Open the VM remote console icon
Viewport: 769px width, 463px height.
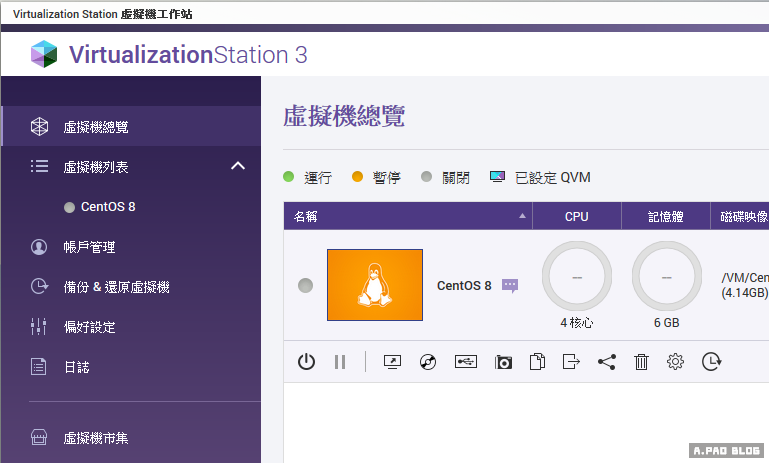coord(392,362)
